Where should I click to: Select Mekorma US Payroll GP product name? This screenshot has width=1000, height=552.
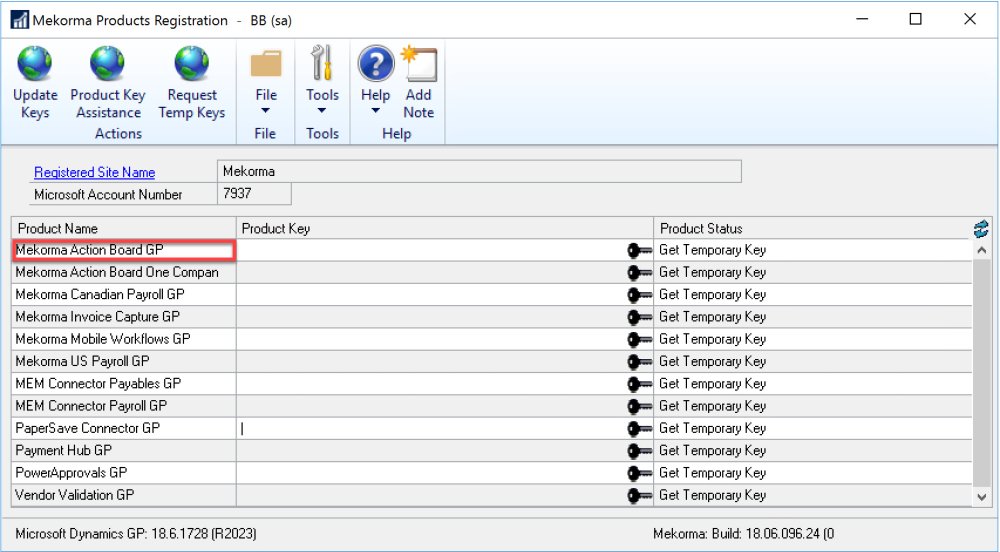point(82,361)
